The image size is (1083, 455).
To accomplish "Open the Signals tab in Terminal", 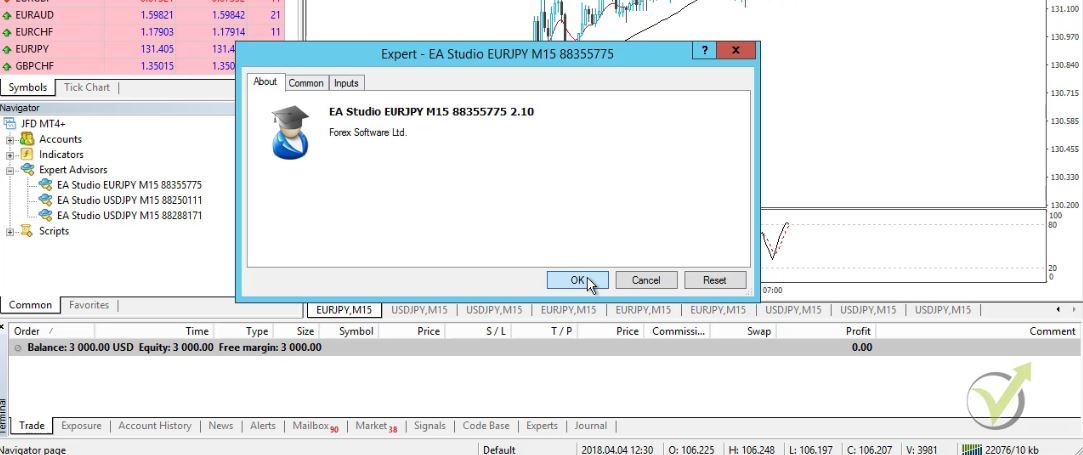I will (430, 426).
